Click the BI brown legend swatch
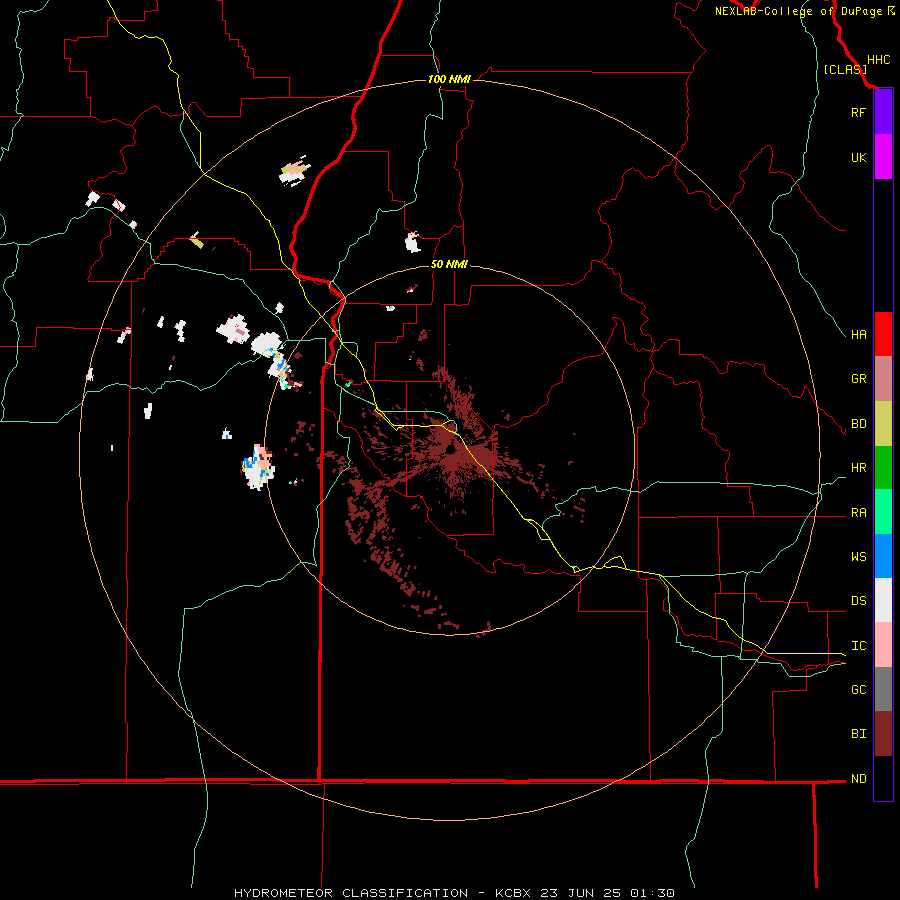 pyautogui.click(x=883, y=734)
